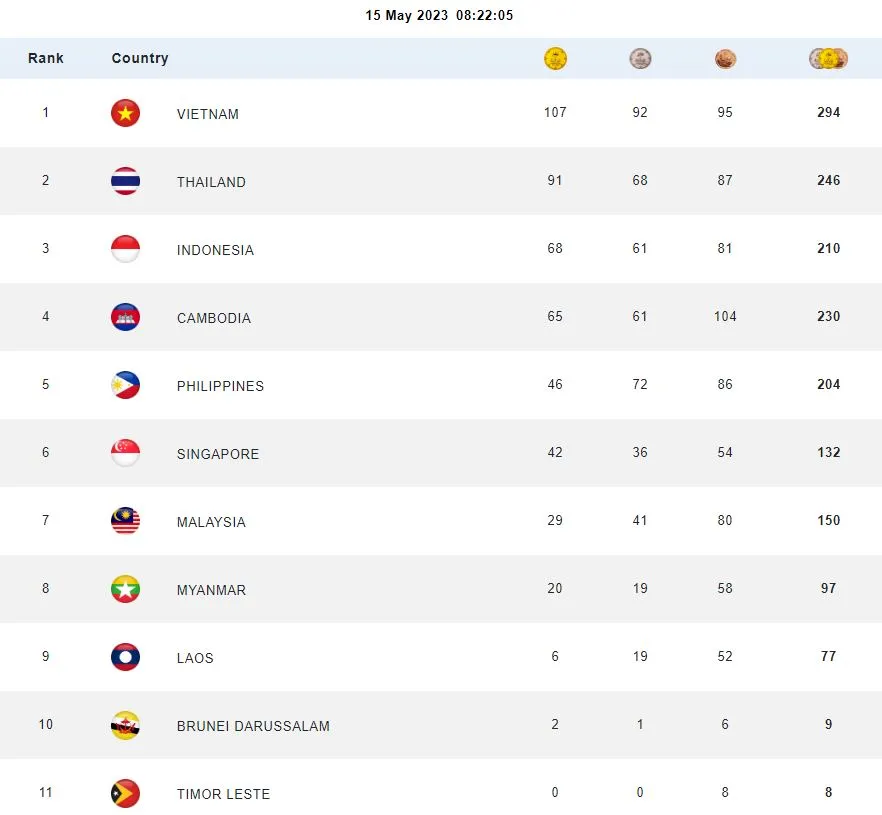
Task: Open the VIETNAM country link
Action: coord(208,114)
